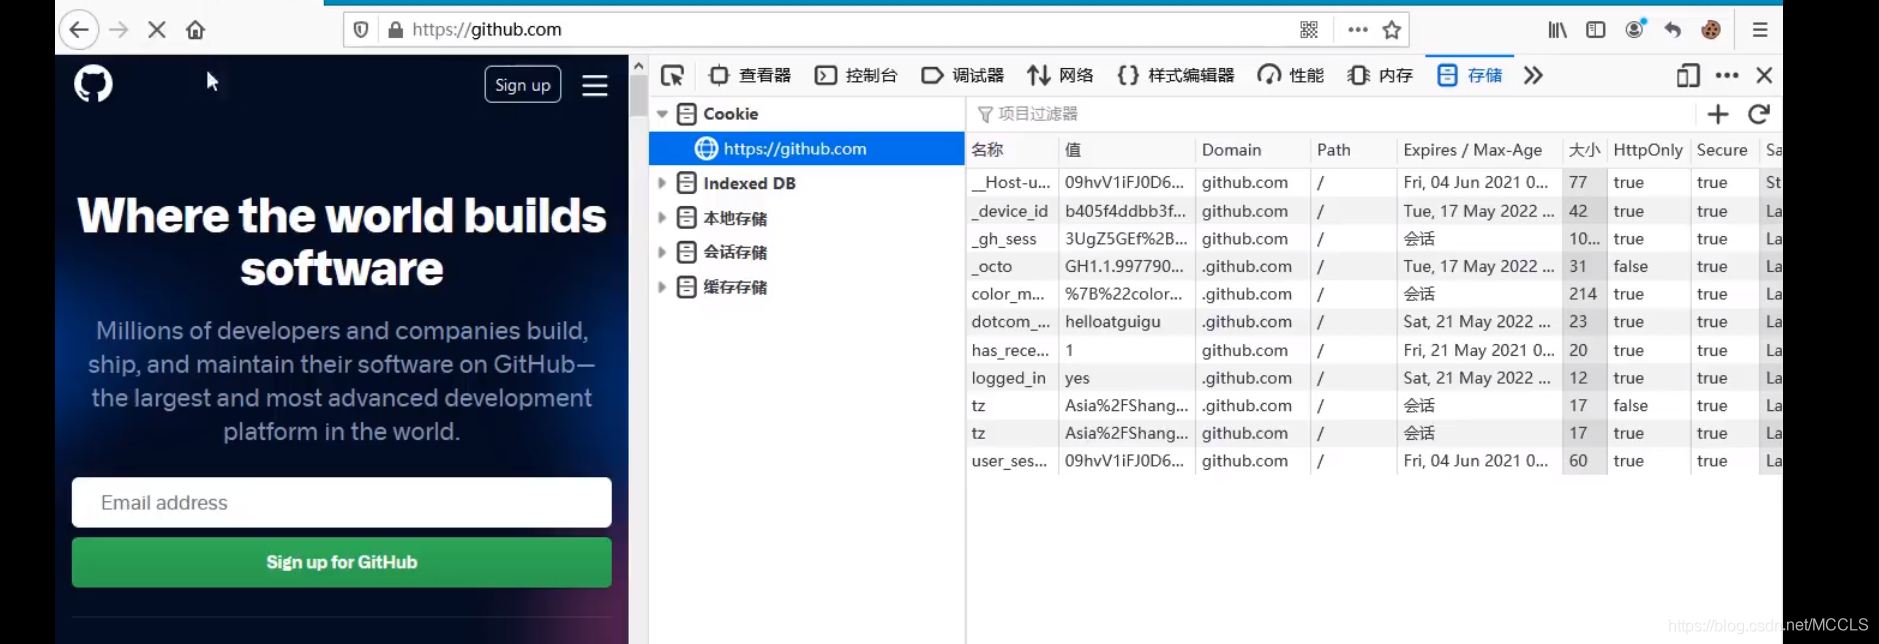Image resolution: width=1879 pixels, height=644 pixels.
Task: Sort by the 名称 column header
Action: [1012, 150]
